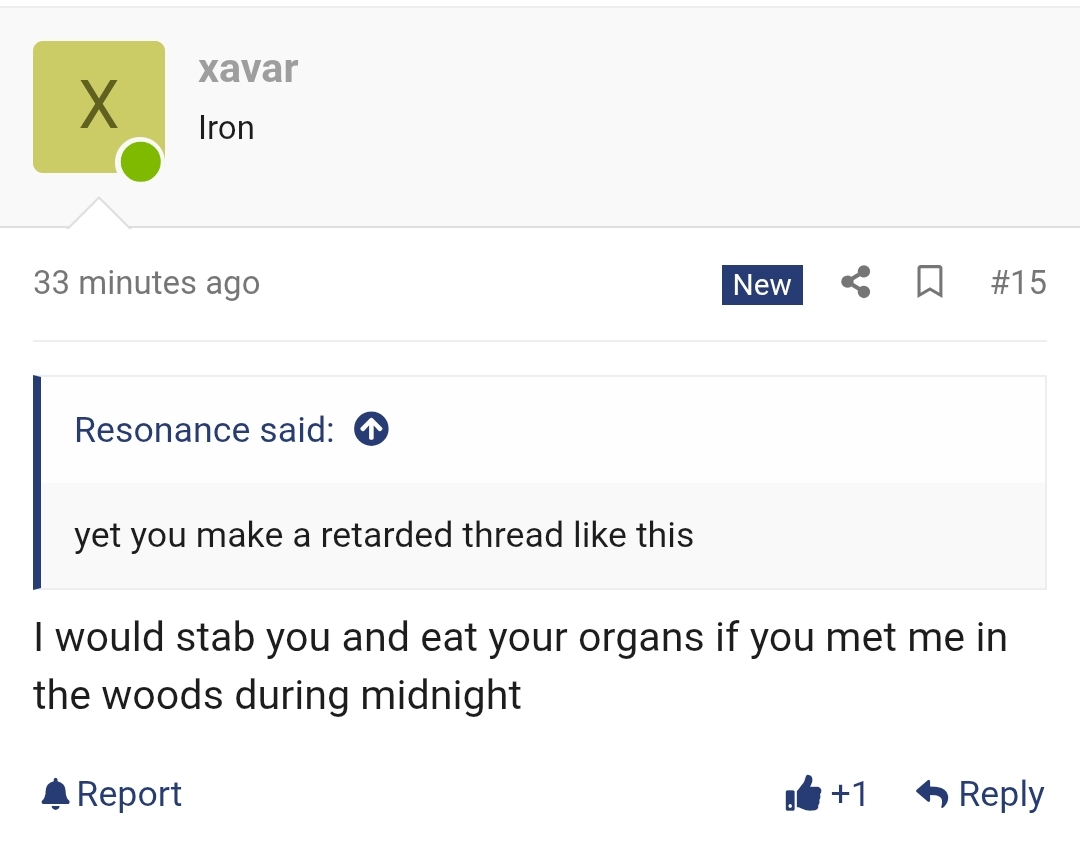
Task: Click the +1 reaction count
Action: [849, 794]
